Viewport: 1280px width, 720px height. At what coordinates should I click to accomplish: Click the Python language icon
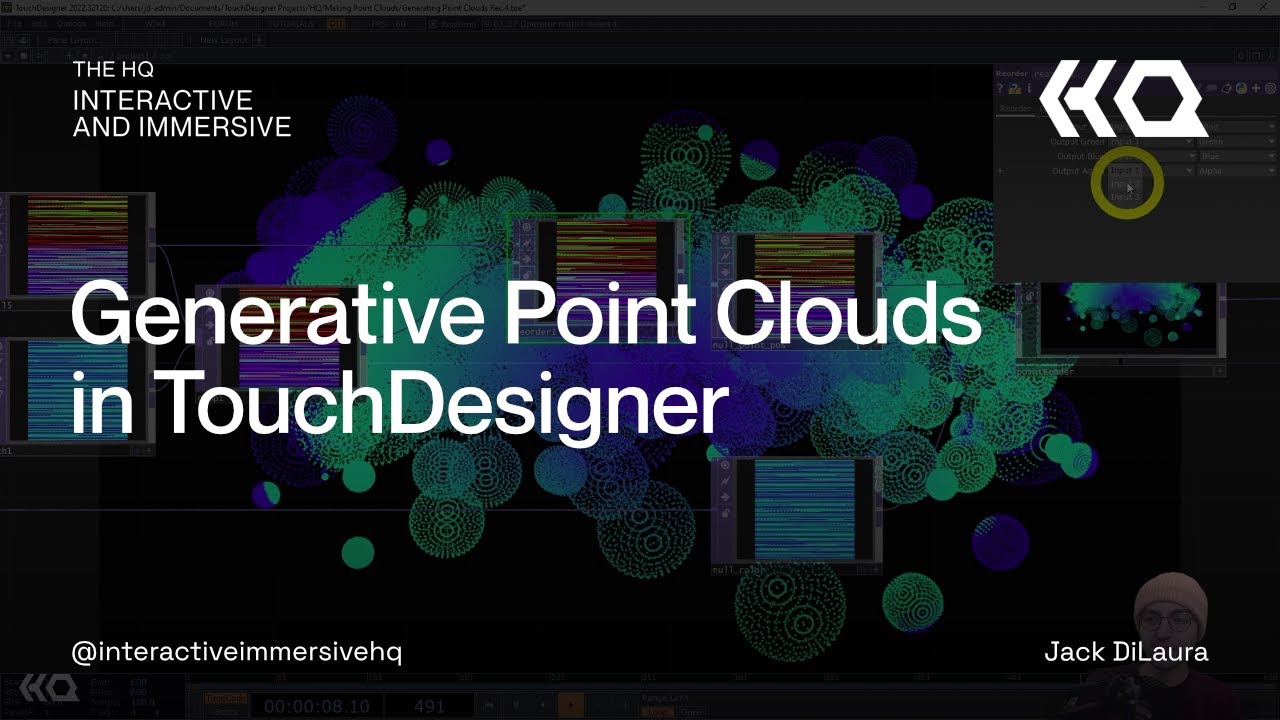pyautogui.click(x=1241, y=89)
